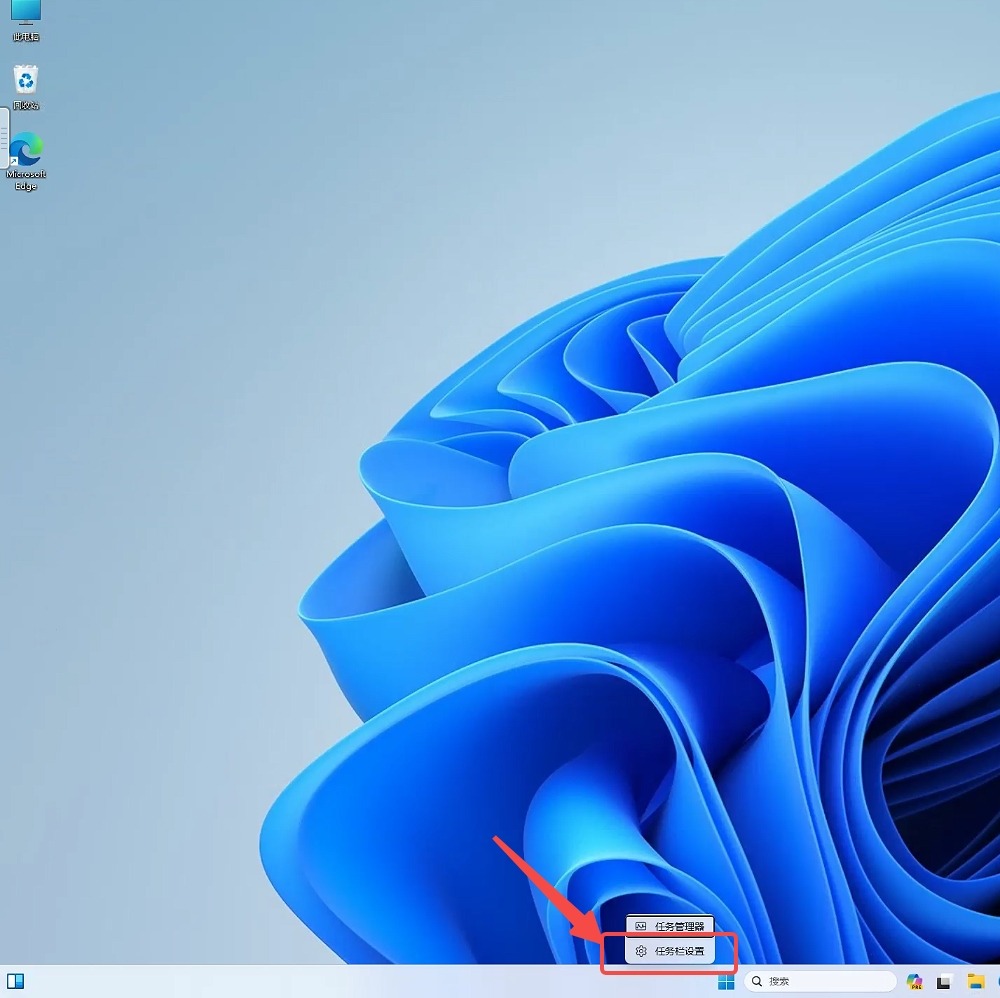Choose 任务管理器 from the context menu

click(x=679, y=926)
